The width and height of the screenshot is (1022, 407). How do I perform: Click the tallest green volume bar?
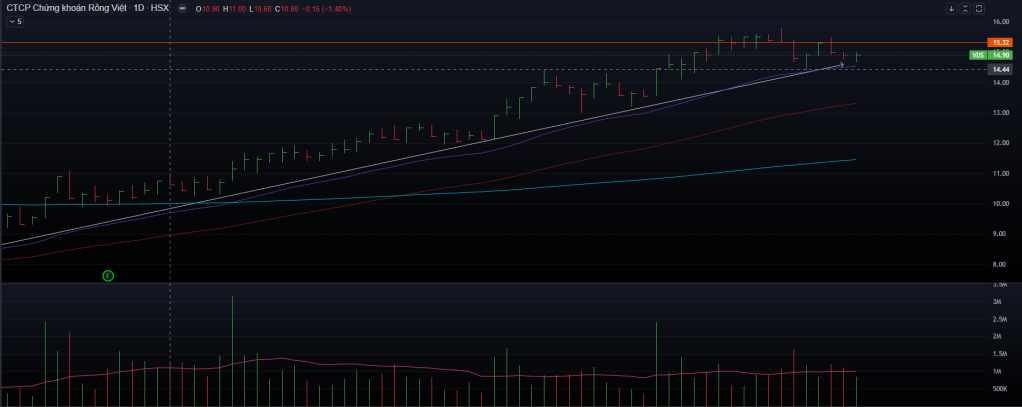(232, 350)
